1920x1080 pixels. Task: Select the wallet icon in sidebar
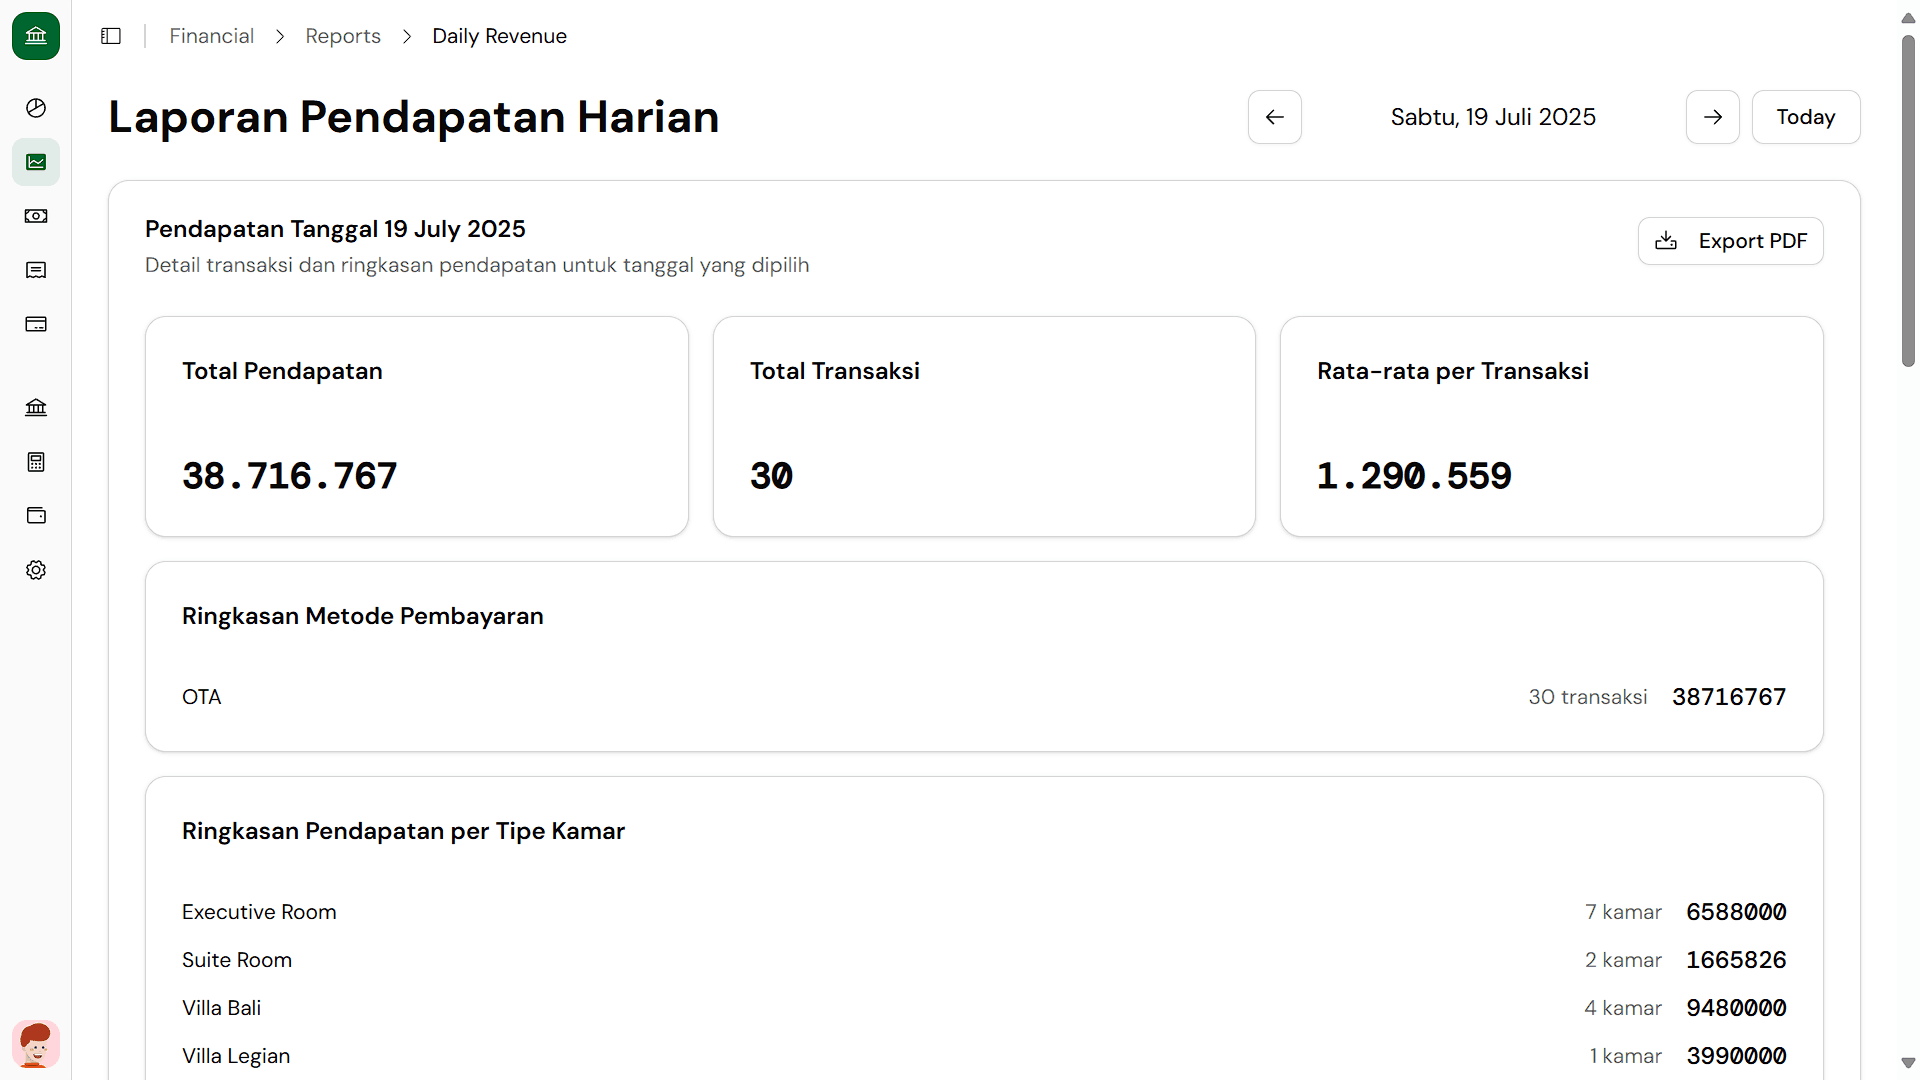(36, 515)
